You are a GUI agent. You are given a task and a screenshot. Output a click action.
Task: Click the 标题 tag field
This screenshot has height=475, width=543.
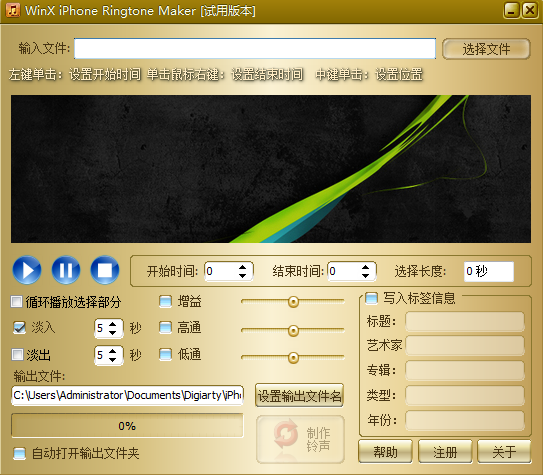(x=465, y=322)
